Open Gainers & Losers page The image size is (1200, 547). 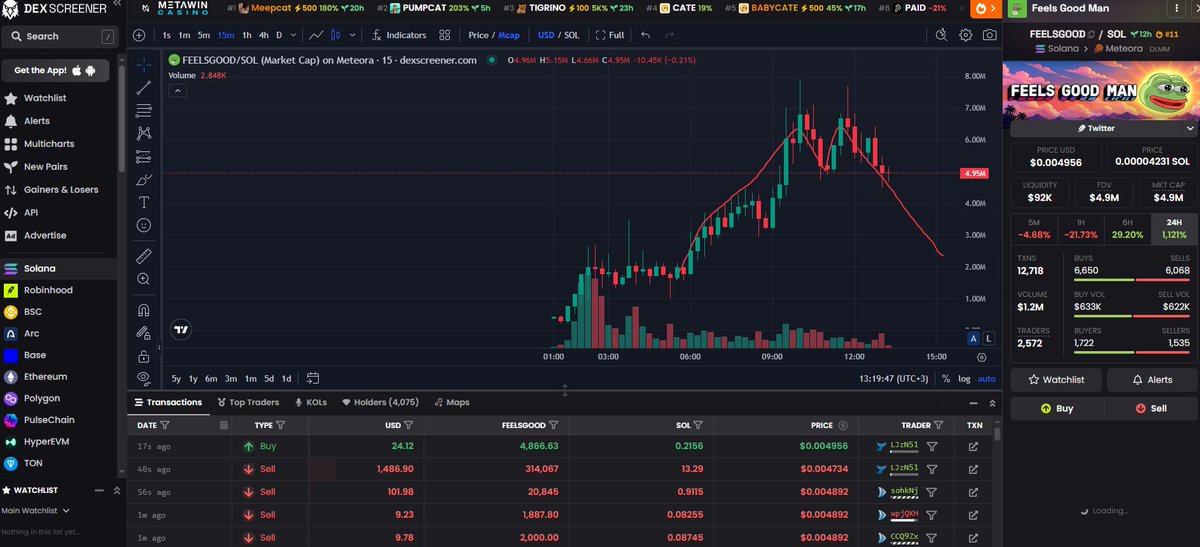coord(61,189)
